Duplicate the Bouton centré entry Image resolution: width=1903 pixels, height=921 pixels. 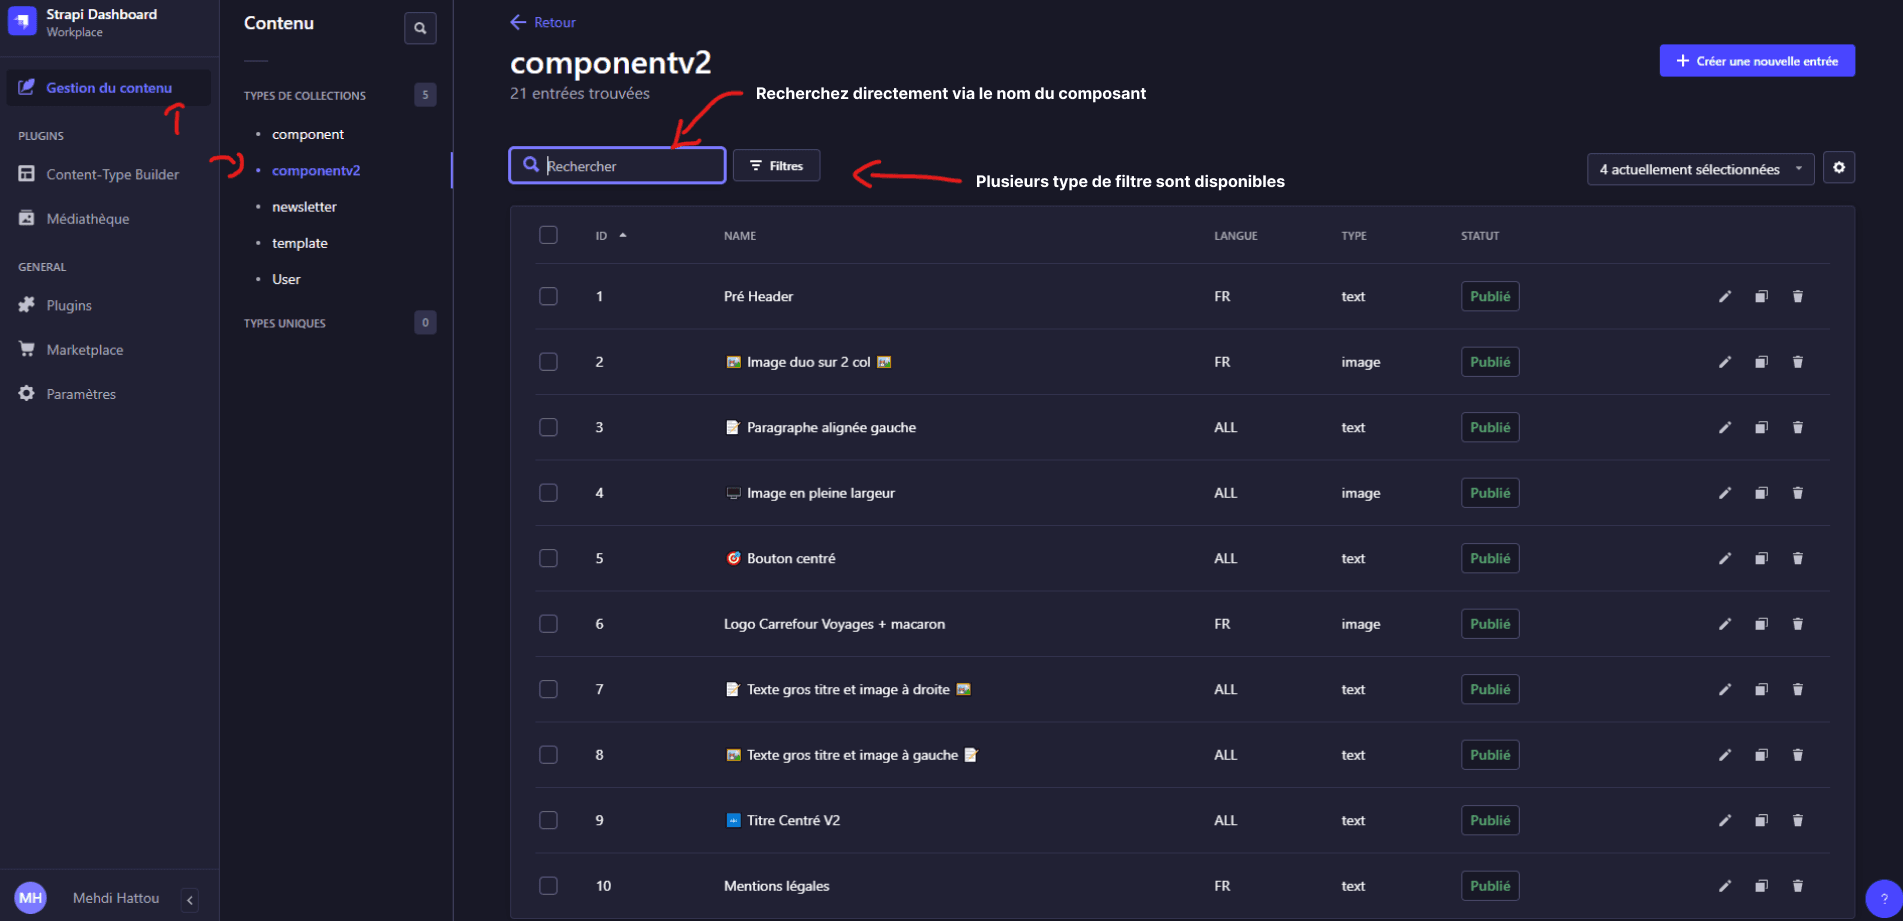(1761, 559)
